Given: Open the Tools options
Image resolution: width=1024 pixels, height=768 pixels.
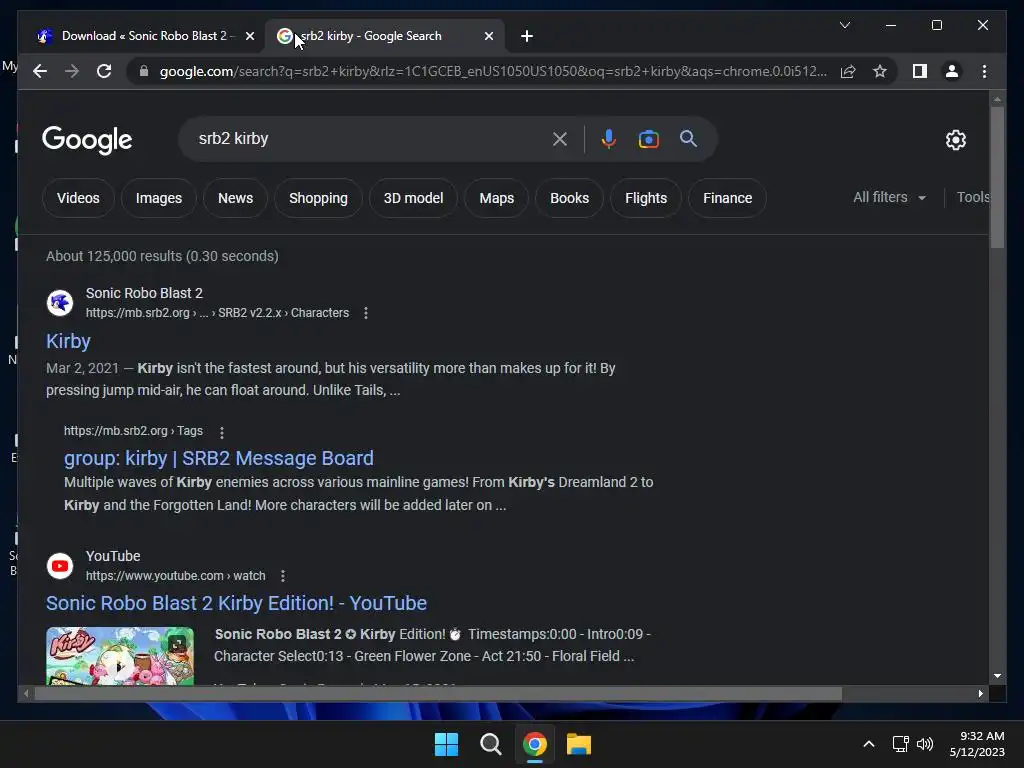Looking at the screenshot, I should (972, 197).
